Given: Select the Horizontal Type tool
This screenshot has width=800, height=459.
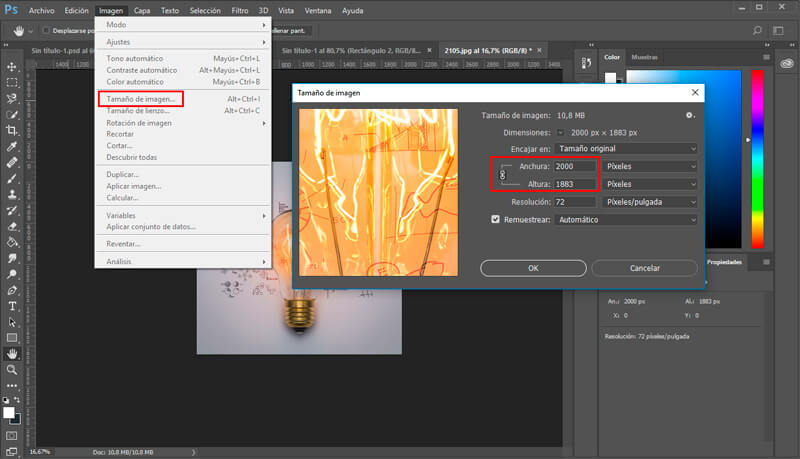Looking at the screenshot, I should coord(12,306).
